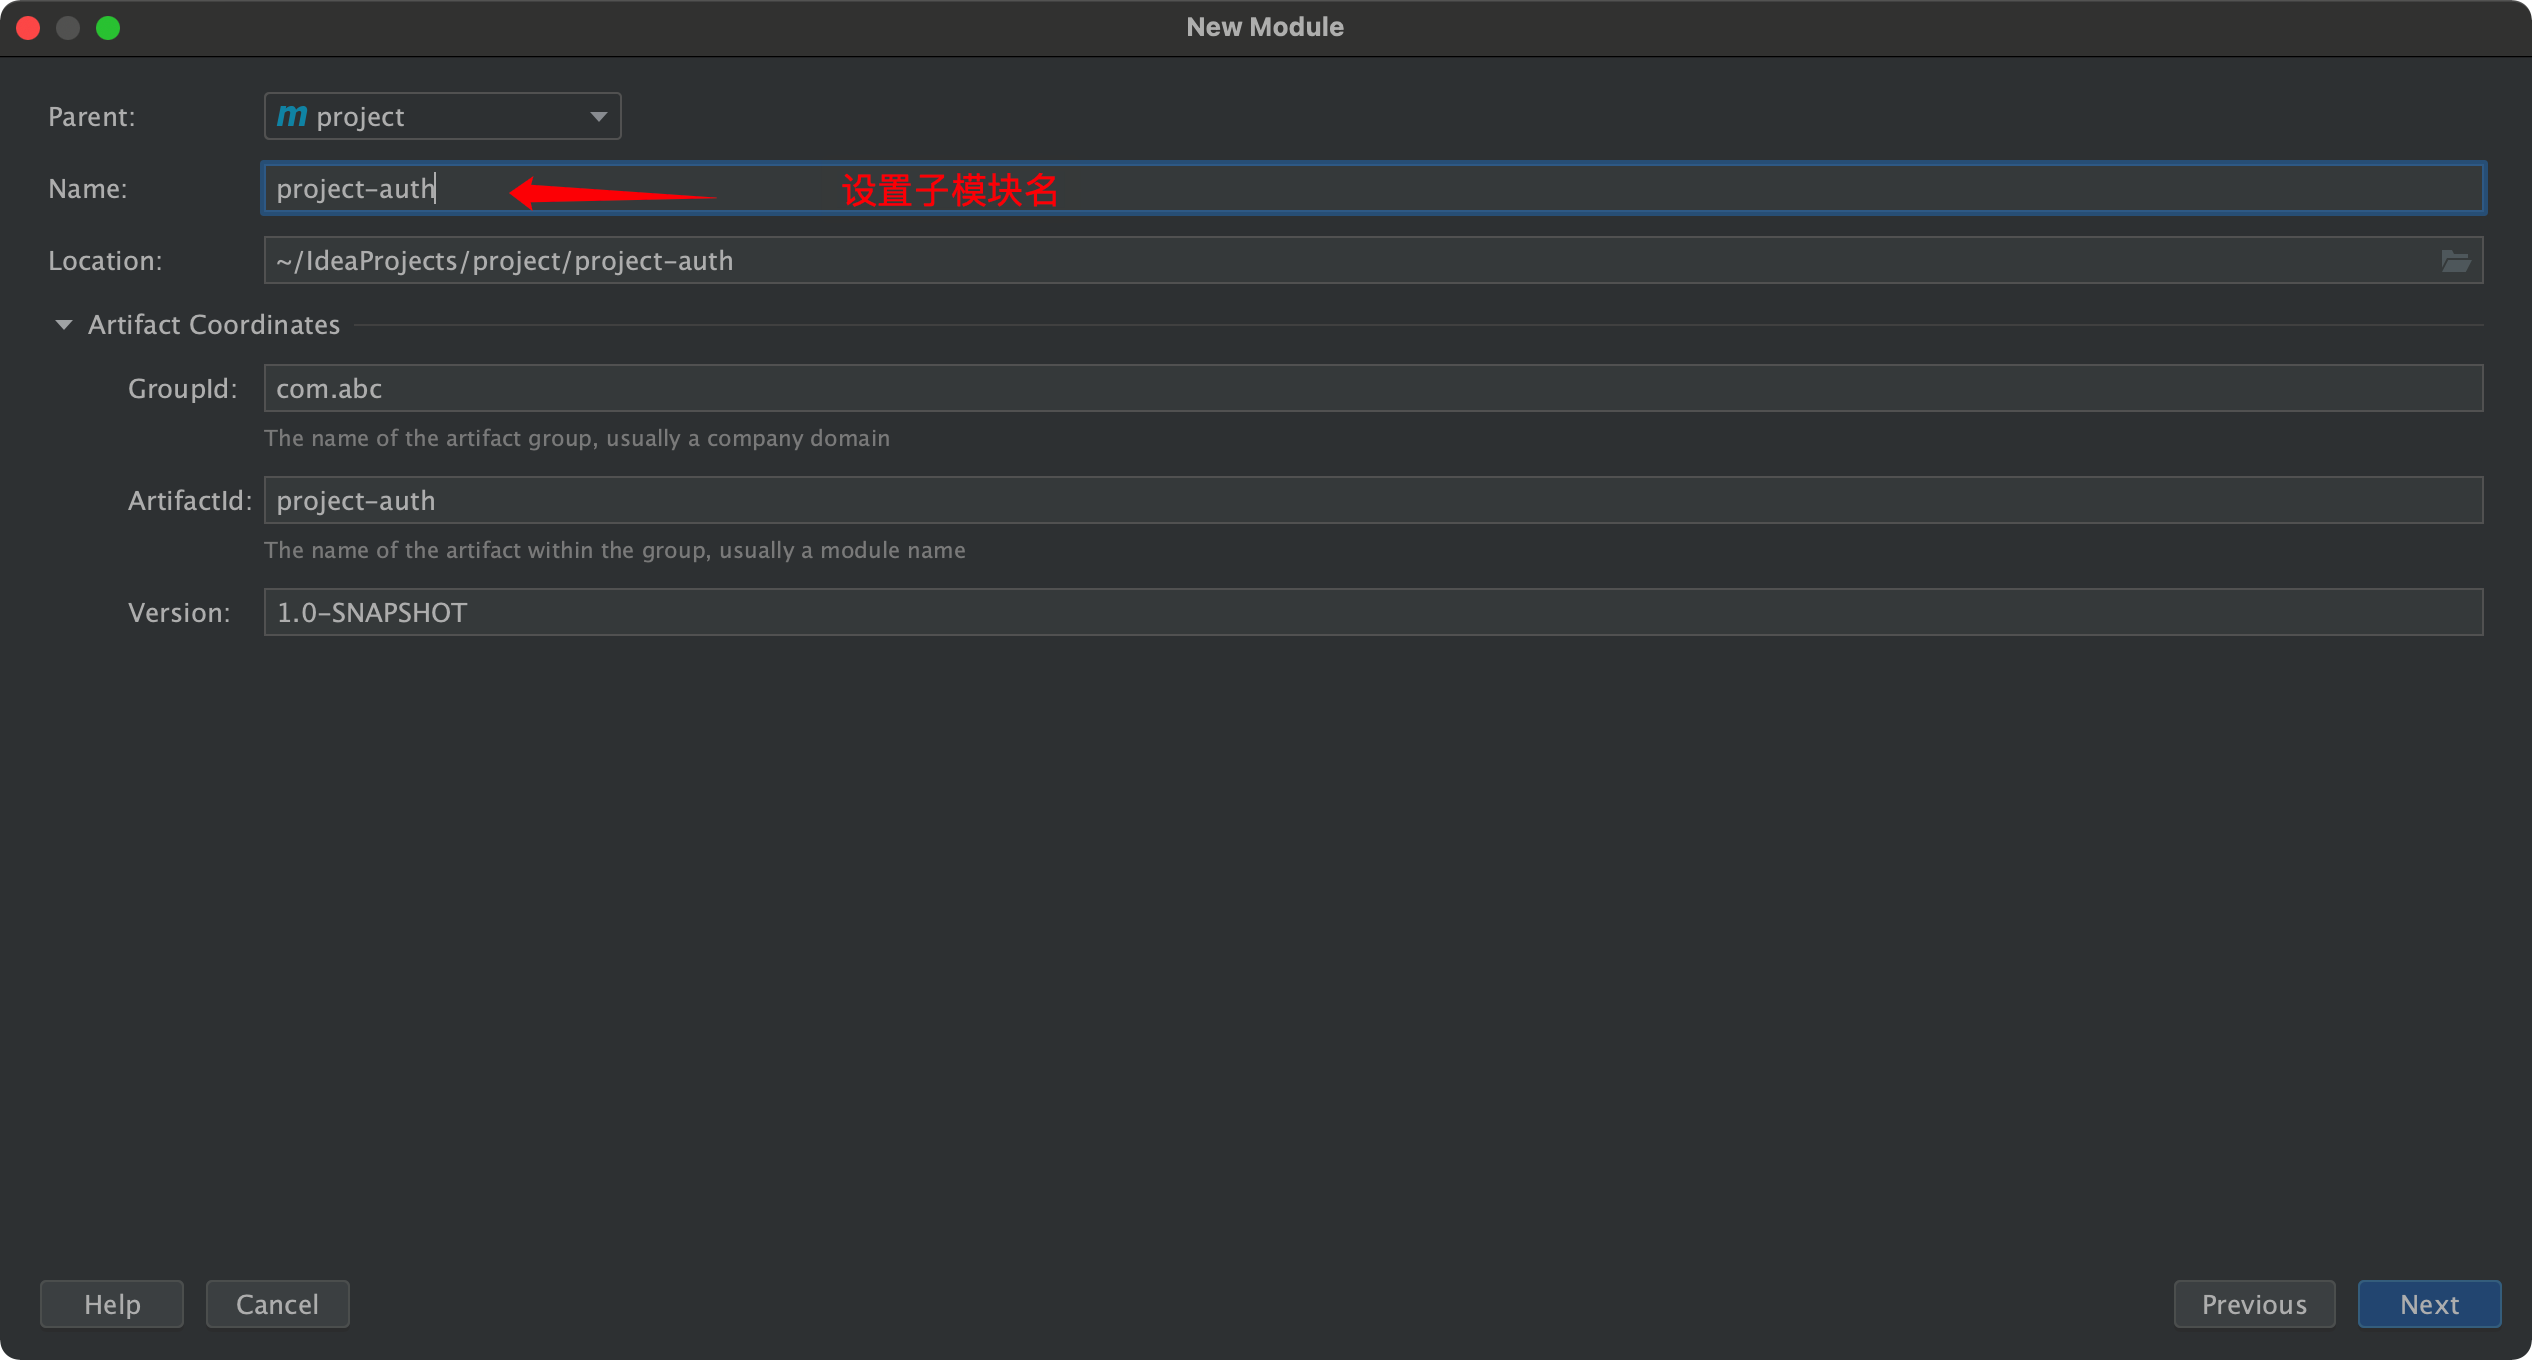
Task: Click the gray minimize window button
Action: pyautogui.click(x=68, y=28)
